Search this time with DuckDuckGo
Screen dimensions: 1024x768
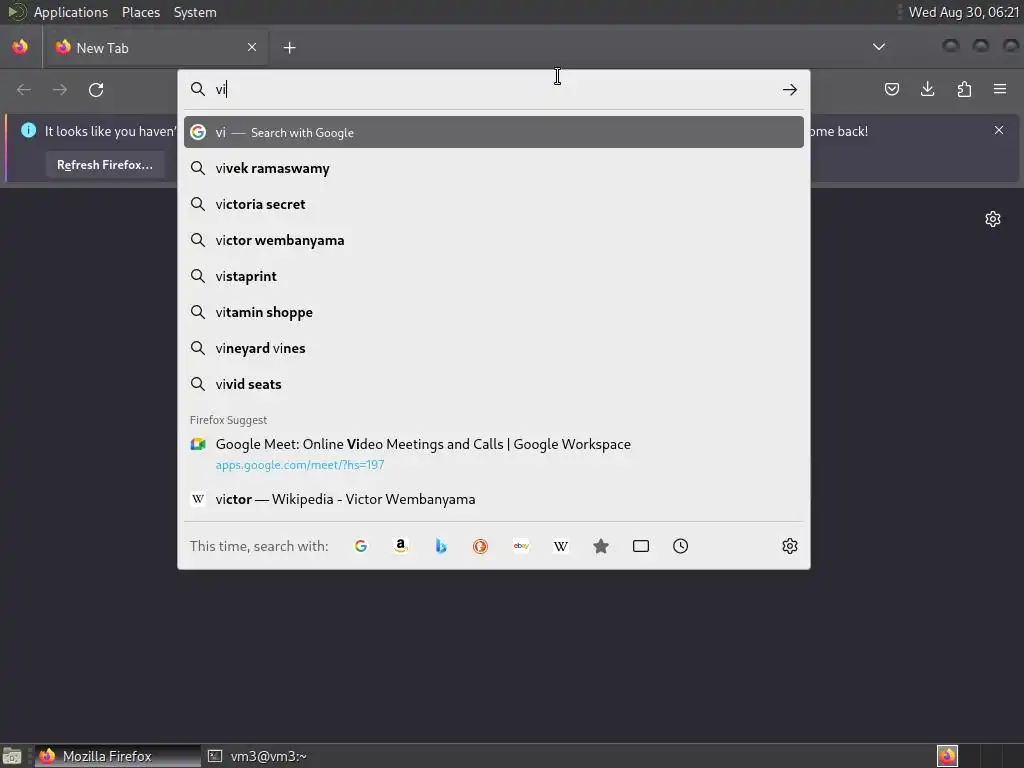[481, 546]
